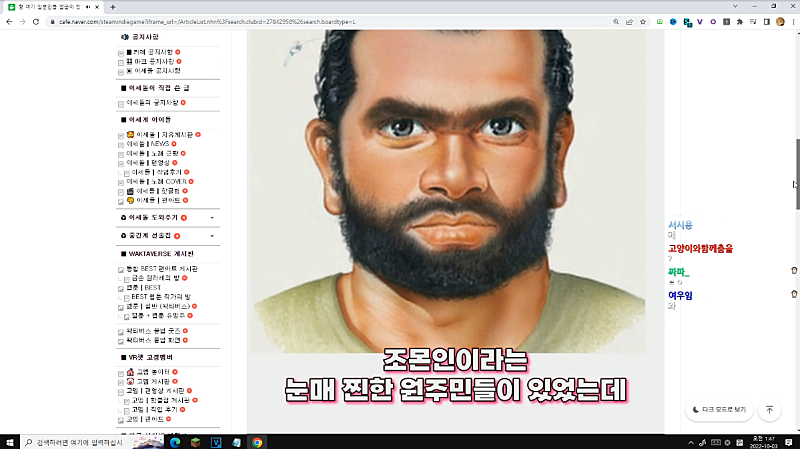Image resolution: width=800 pixels, height=449 pixels.
Task: Open the 이세돌 | 자유게시판 board
Action: click(x=164, y=135)
